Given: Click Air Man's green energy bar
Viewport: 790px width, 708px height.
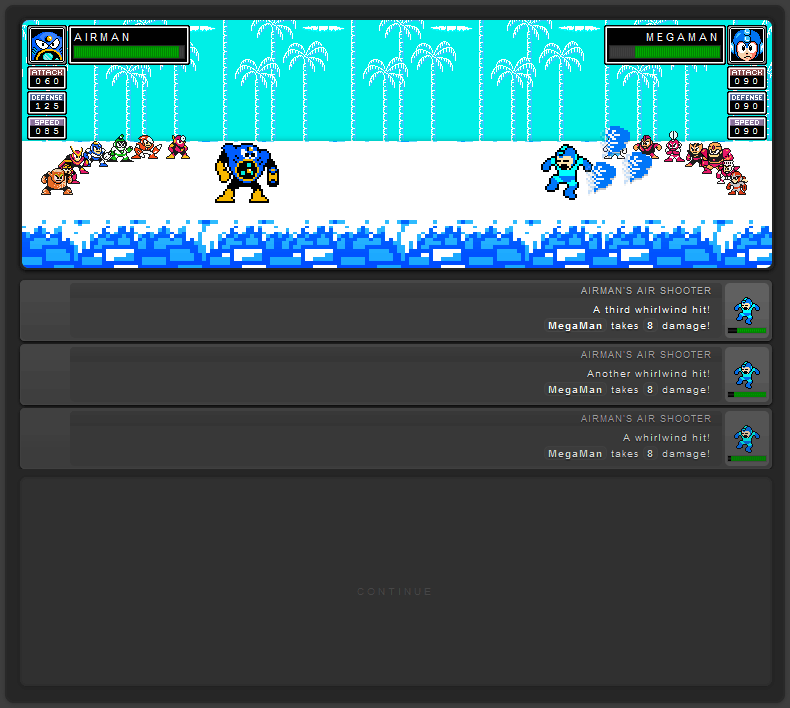Looking at the screenshot, I should (129, 52).
